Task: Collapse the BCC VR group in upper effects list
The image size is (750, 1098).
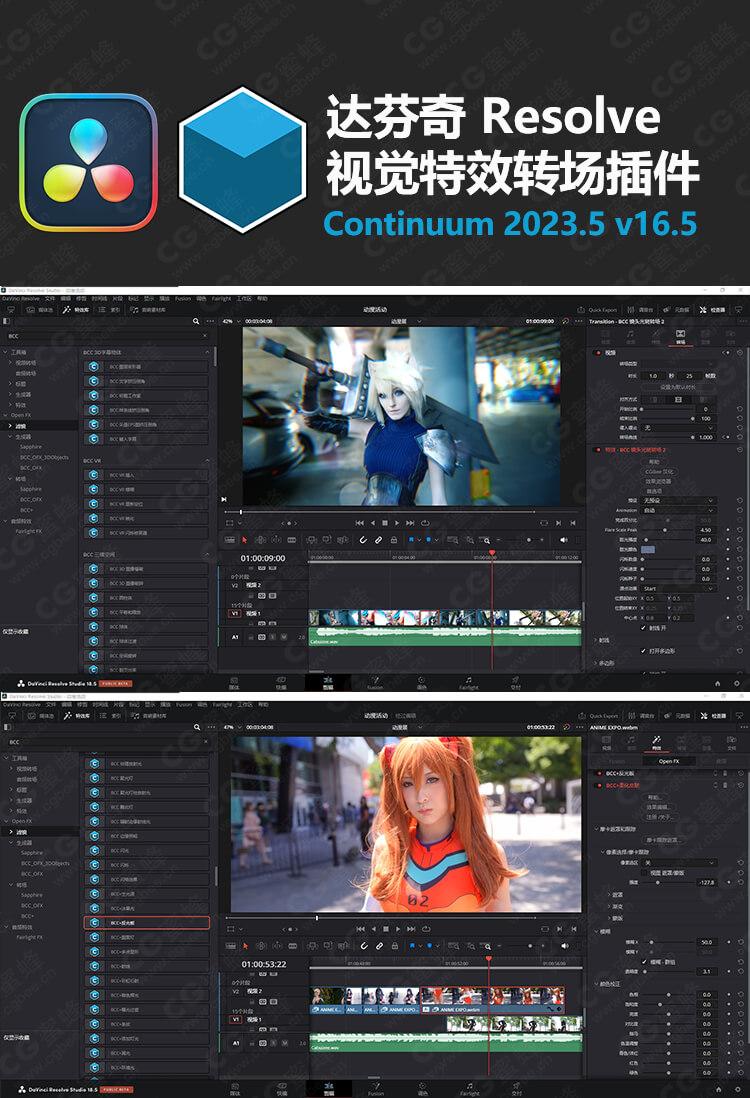Action: pos(207,460)
